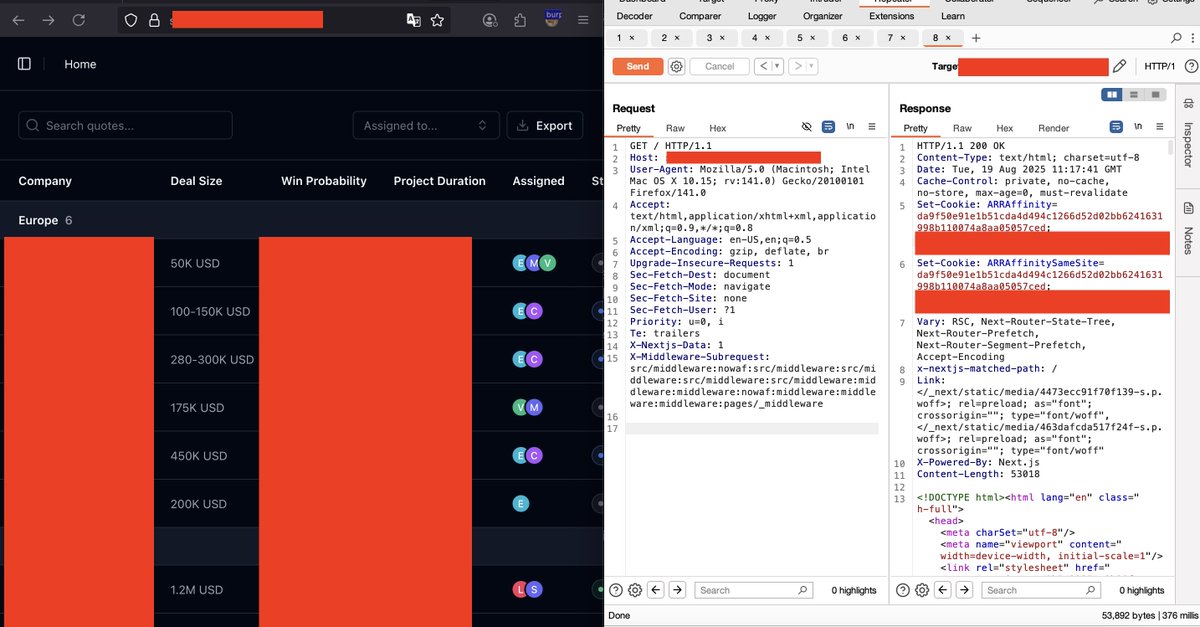The image size is (1200, 627).
Task: Open the Logger tab in Burp
Action: point(762,16)
